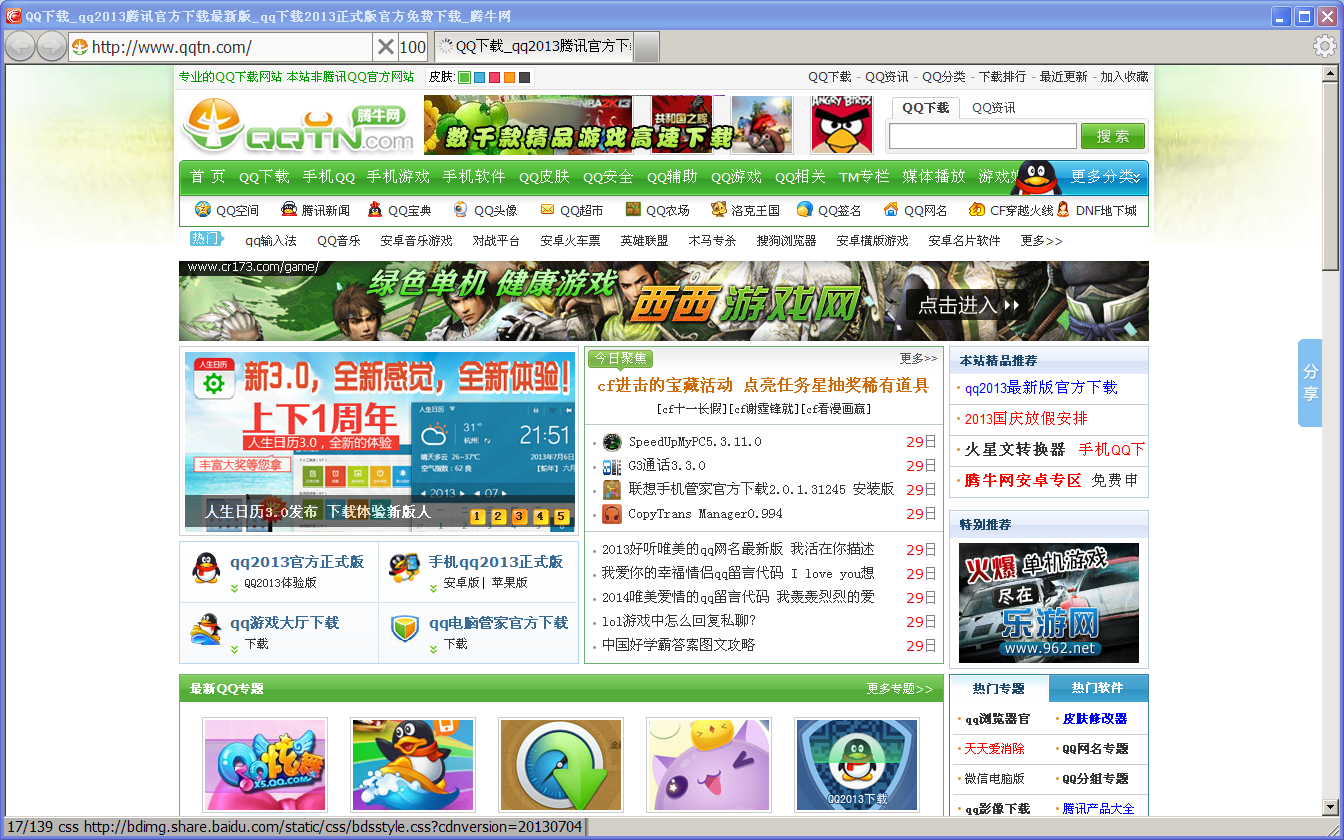1344x840 pixels.
Task: Go to 手机游戏 in the navigation bar
Action: click(x=398, y=177)
